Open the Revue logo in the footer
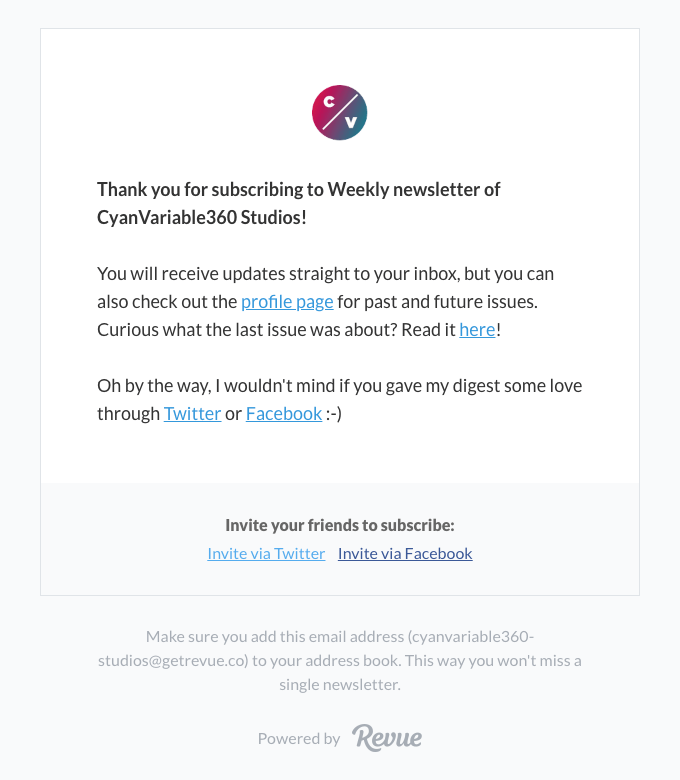 tap(387, 738)
